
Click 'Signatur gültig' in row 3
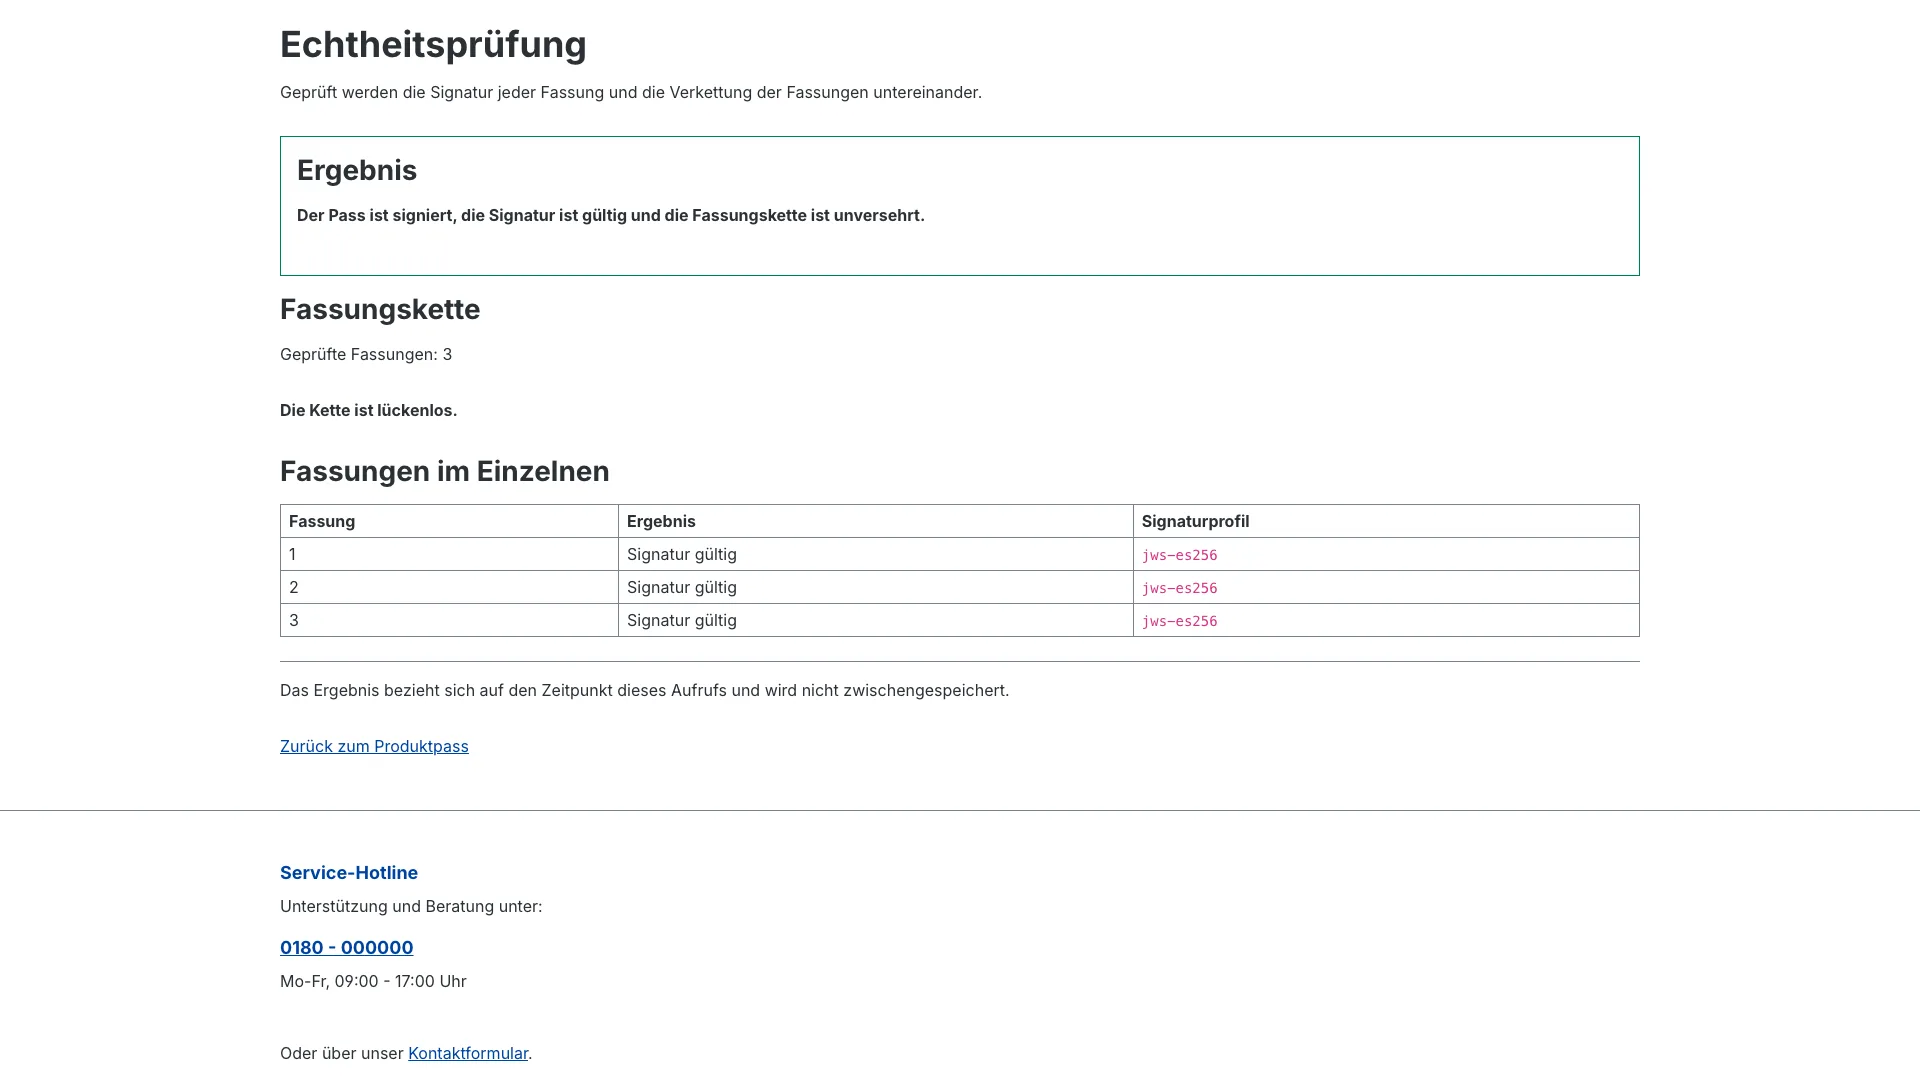pos(682,620)
